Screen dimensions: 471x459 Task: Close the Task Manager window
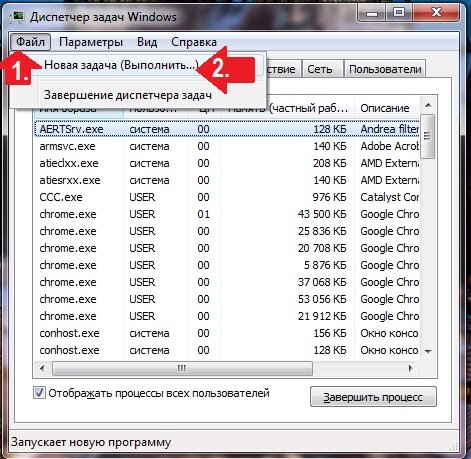(436, 13)
